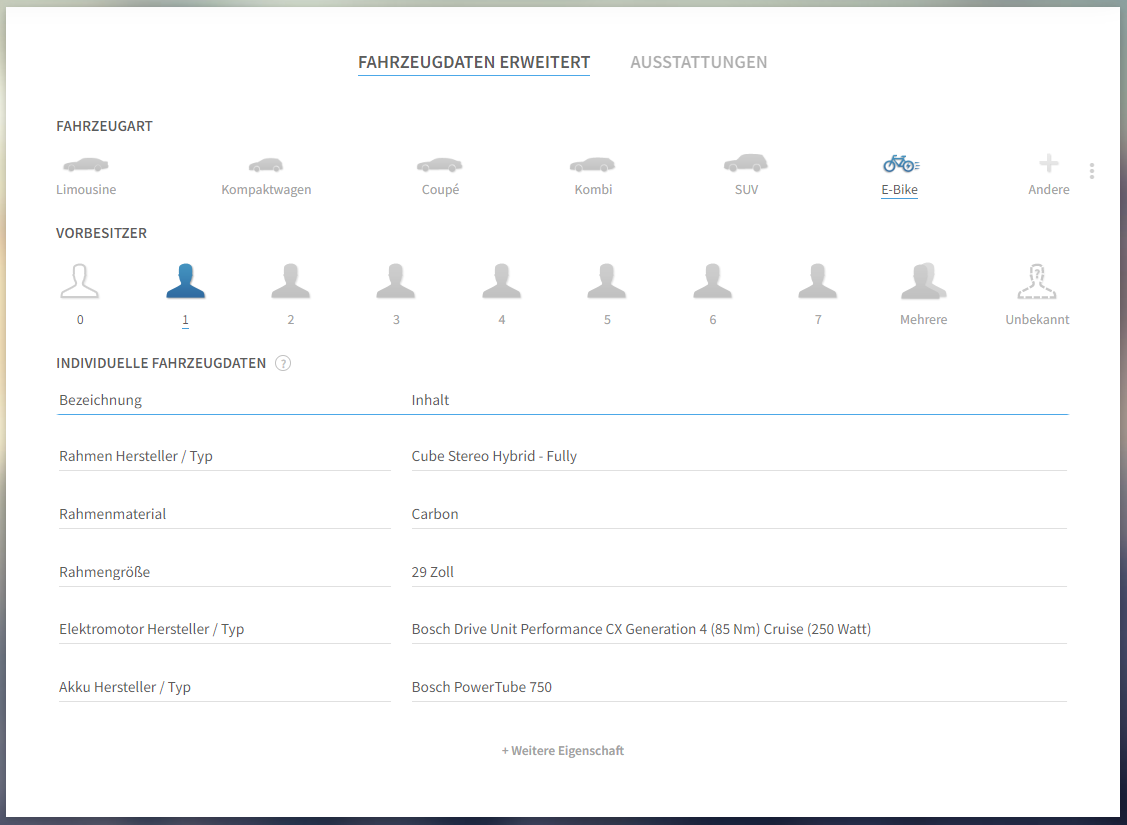This screenshot has height=825, width=1127.
Task: Select 7 previous owners icon
Action: (818, 281)
